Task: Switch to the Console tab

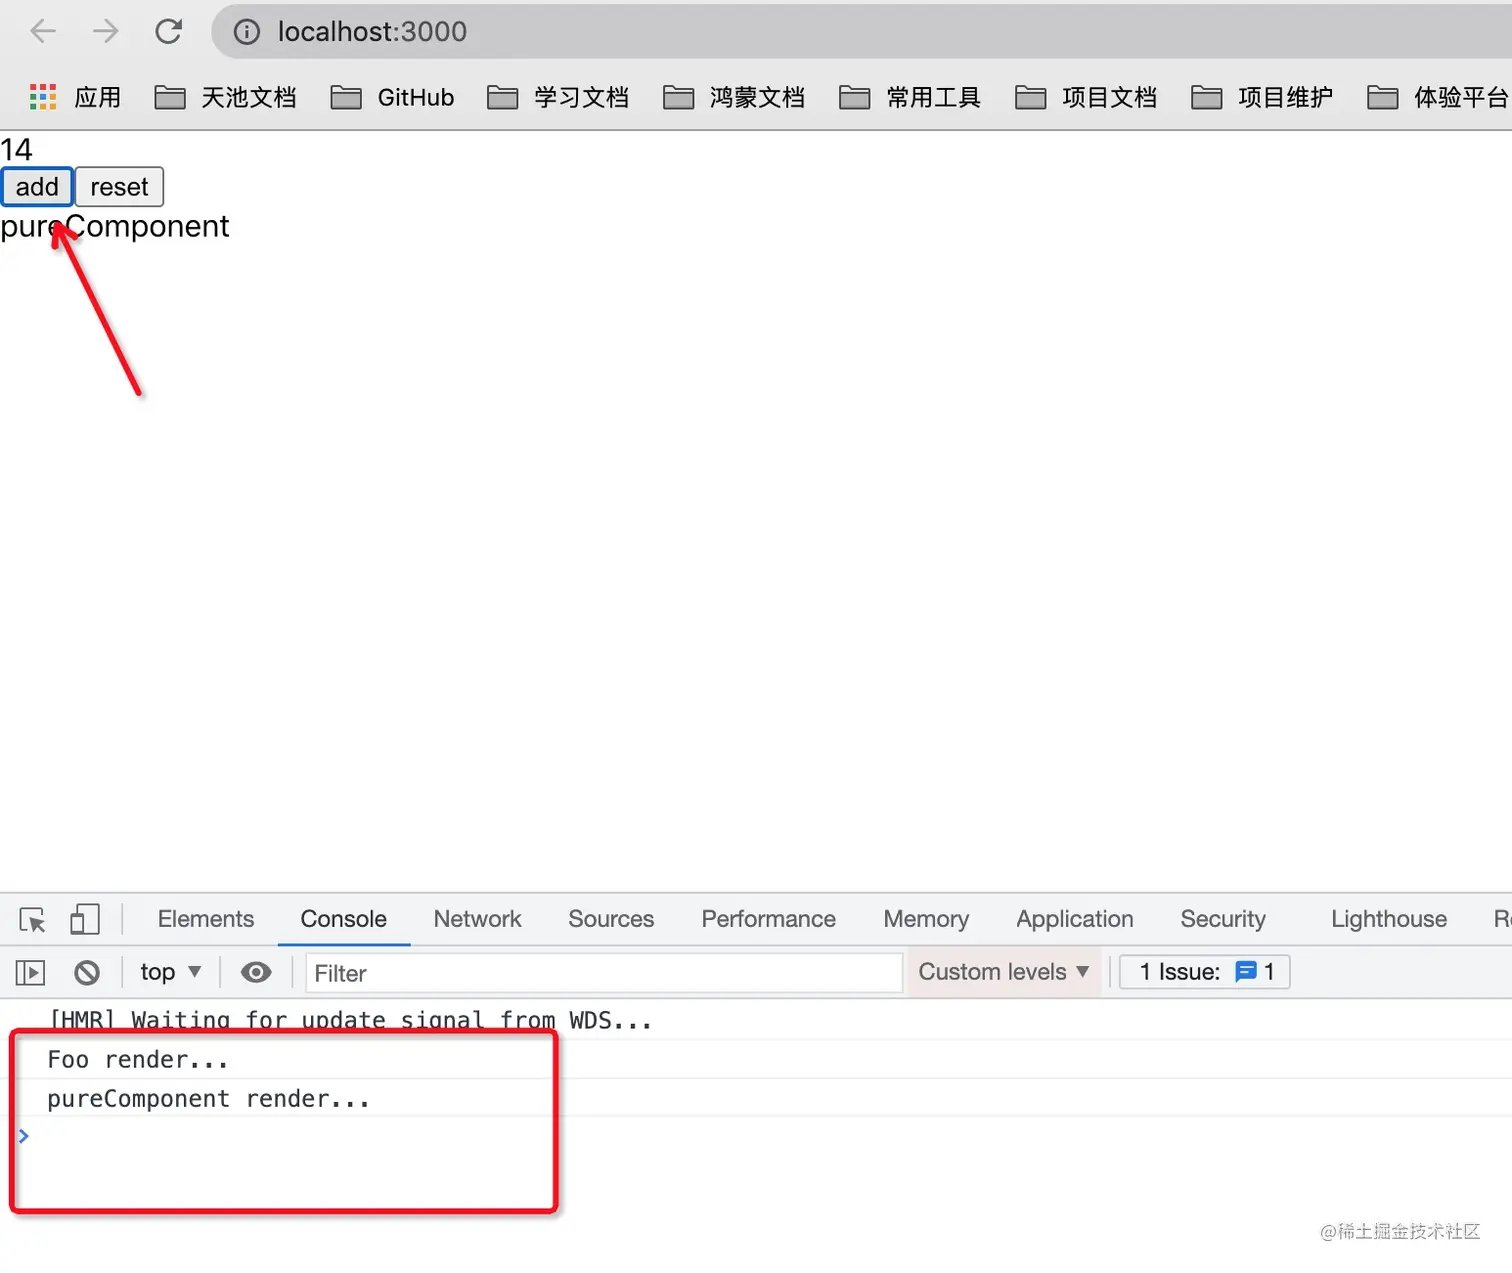Action: tap(343, 919)
